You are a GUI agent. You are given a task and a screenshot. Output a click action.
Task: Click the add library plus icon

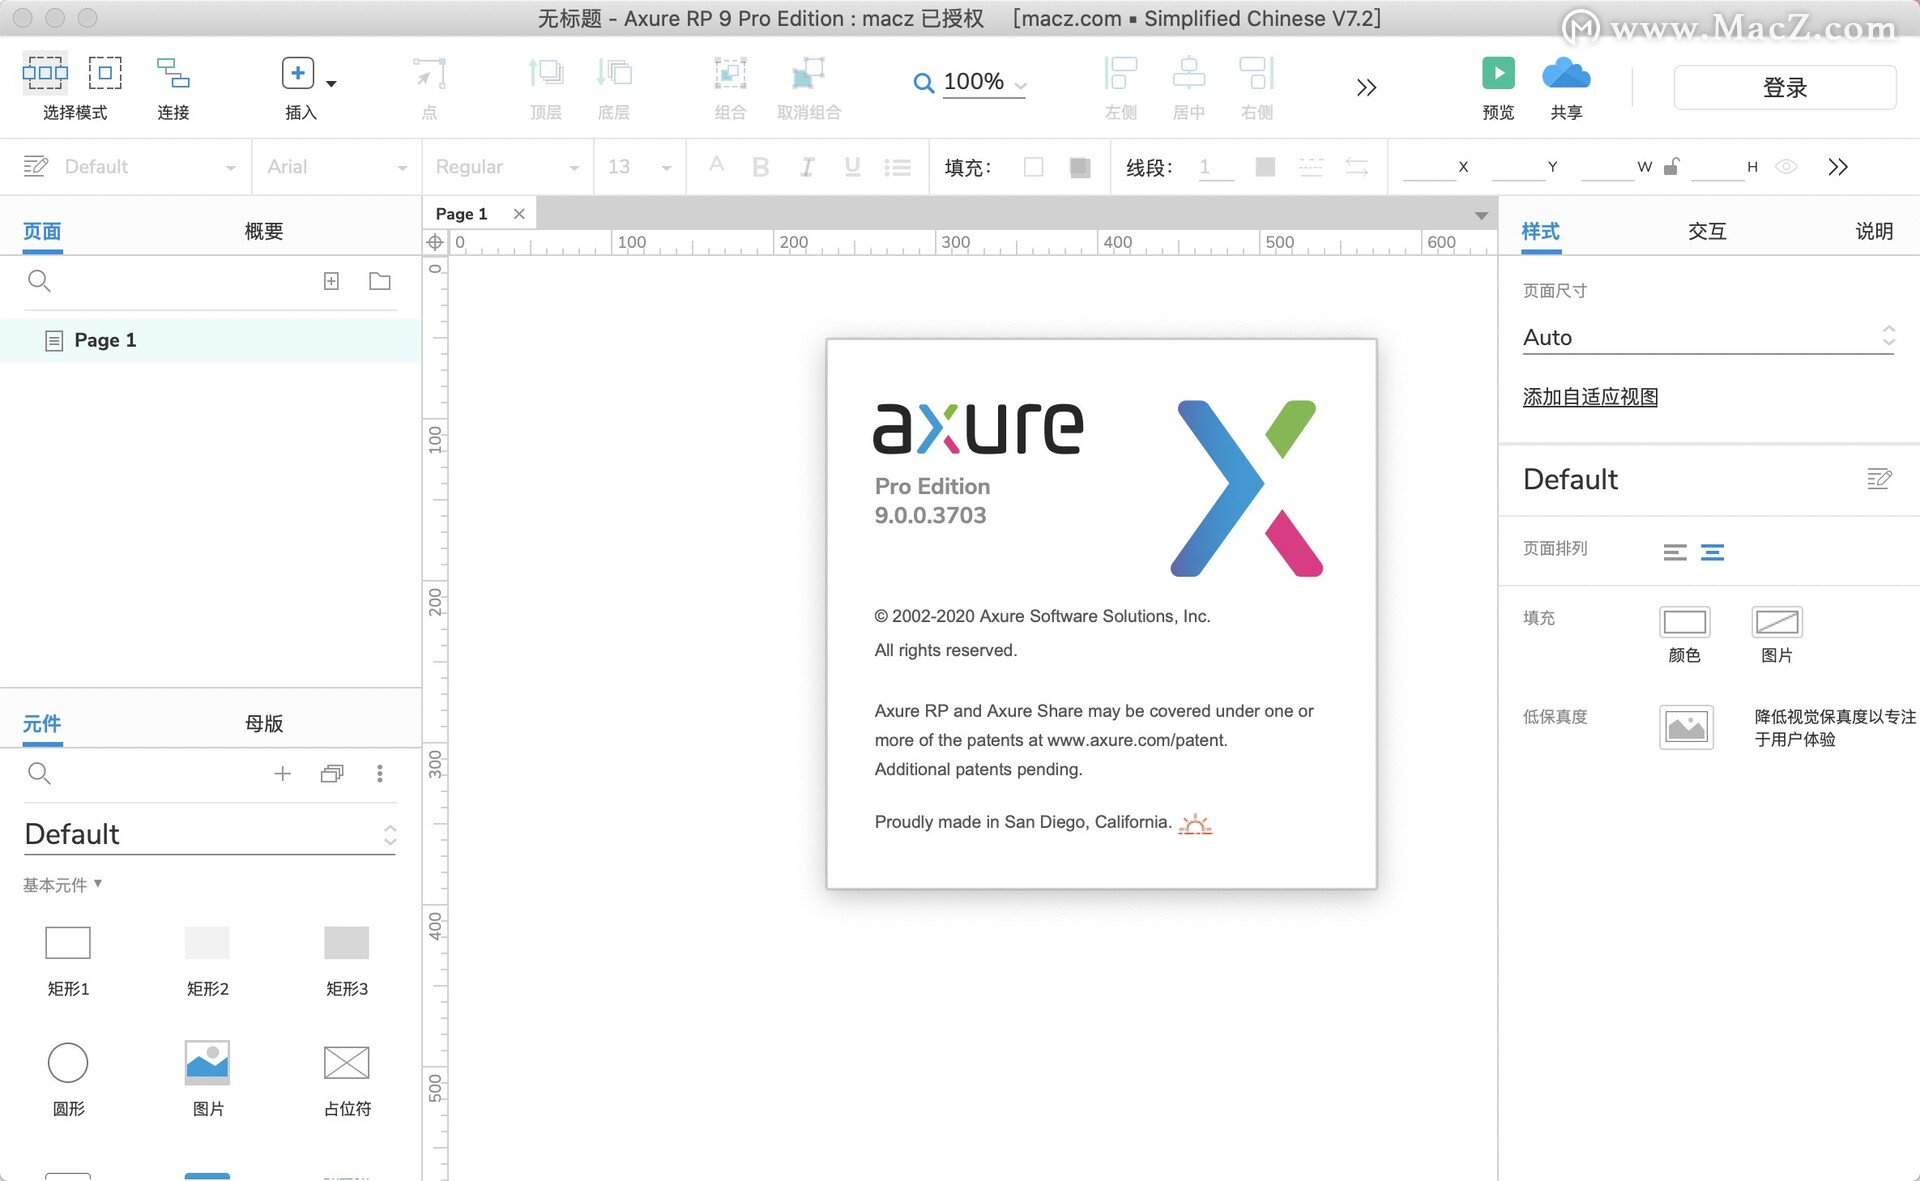click(283, 773)
